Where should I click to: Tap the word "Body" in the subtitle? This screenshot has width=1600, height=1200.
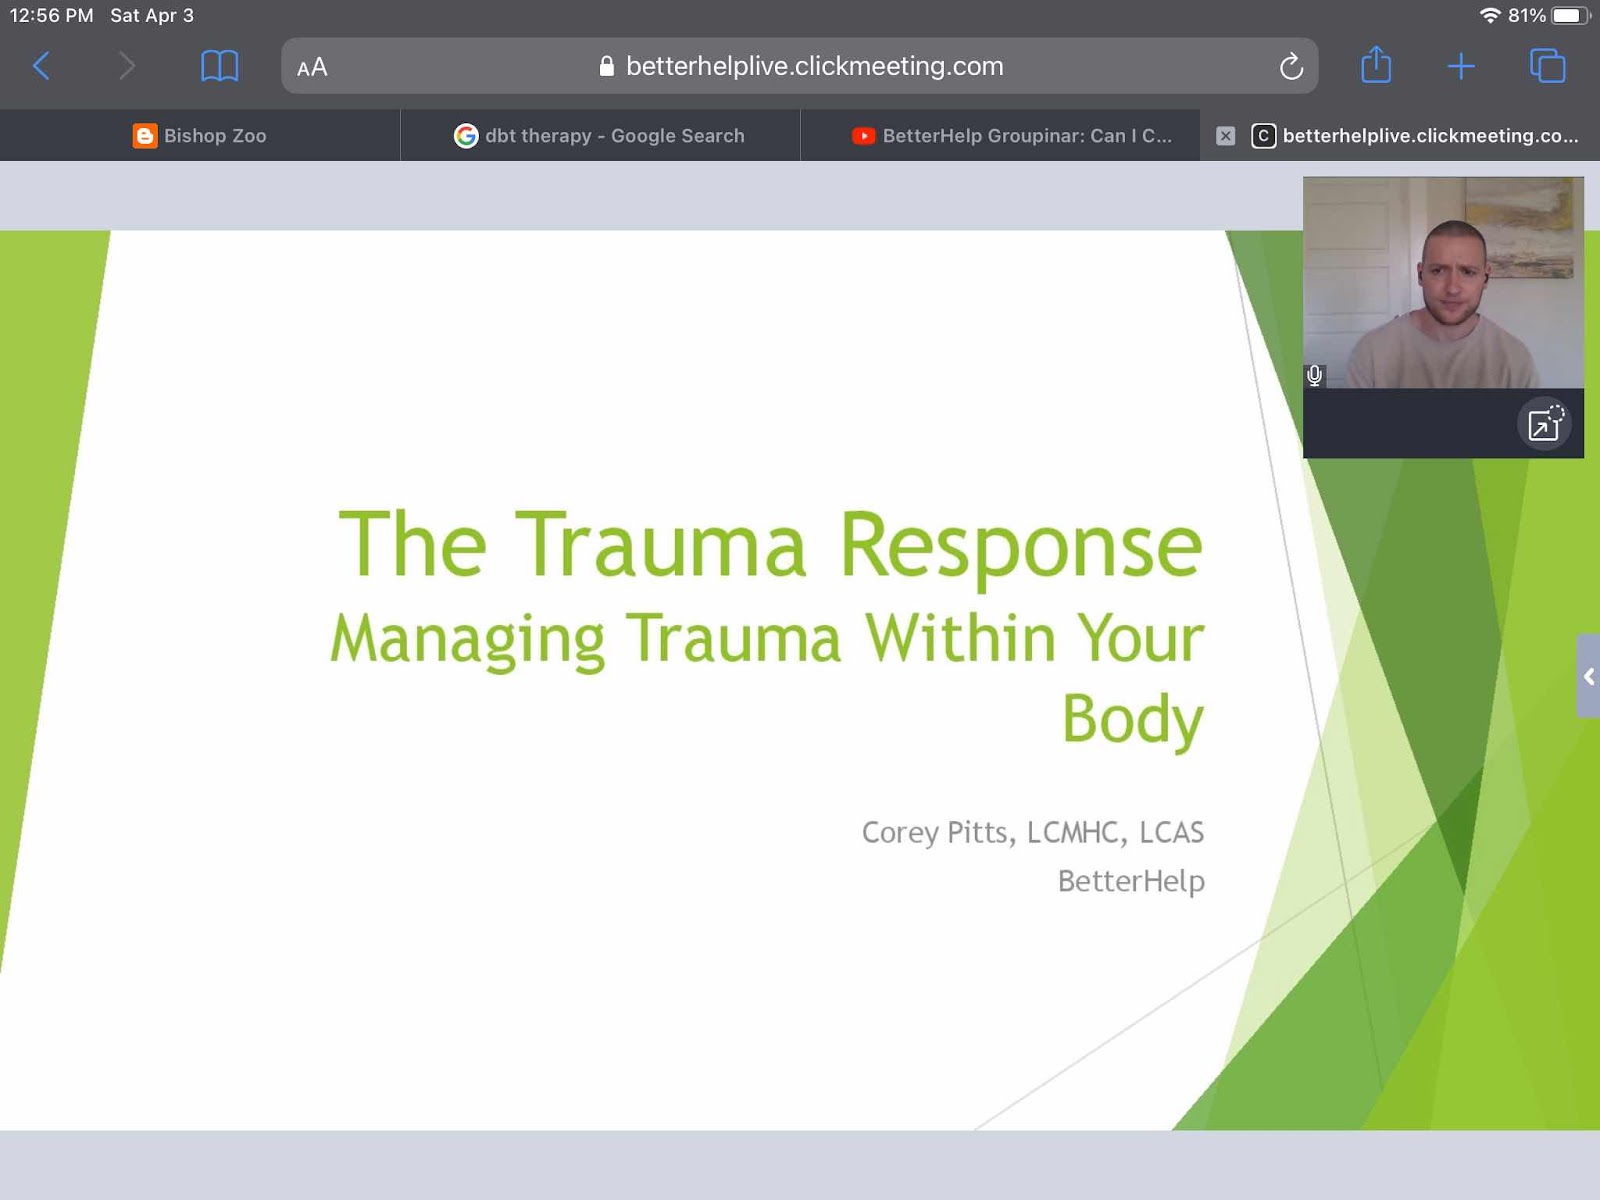pyautogui.click(x=1132, y=719)
